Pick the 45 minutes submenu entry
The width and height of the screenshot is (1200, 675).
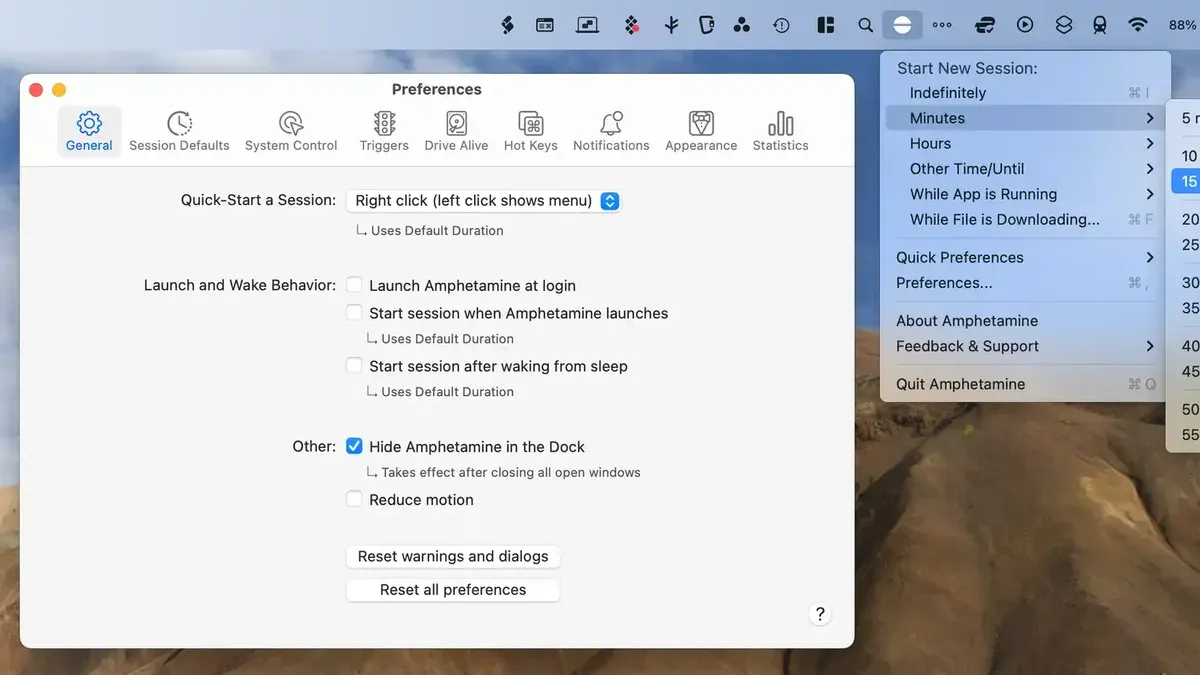(1185, 371)
